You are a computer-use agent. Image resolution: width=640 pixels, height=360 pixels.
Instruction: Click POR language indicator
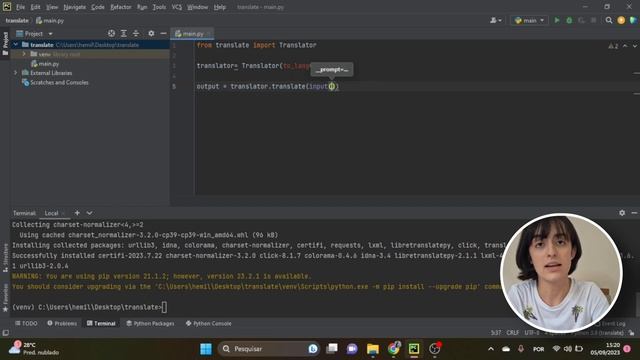pyautogui.click(x=538, y=349)
